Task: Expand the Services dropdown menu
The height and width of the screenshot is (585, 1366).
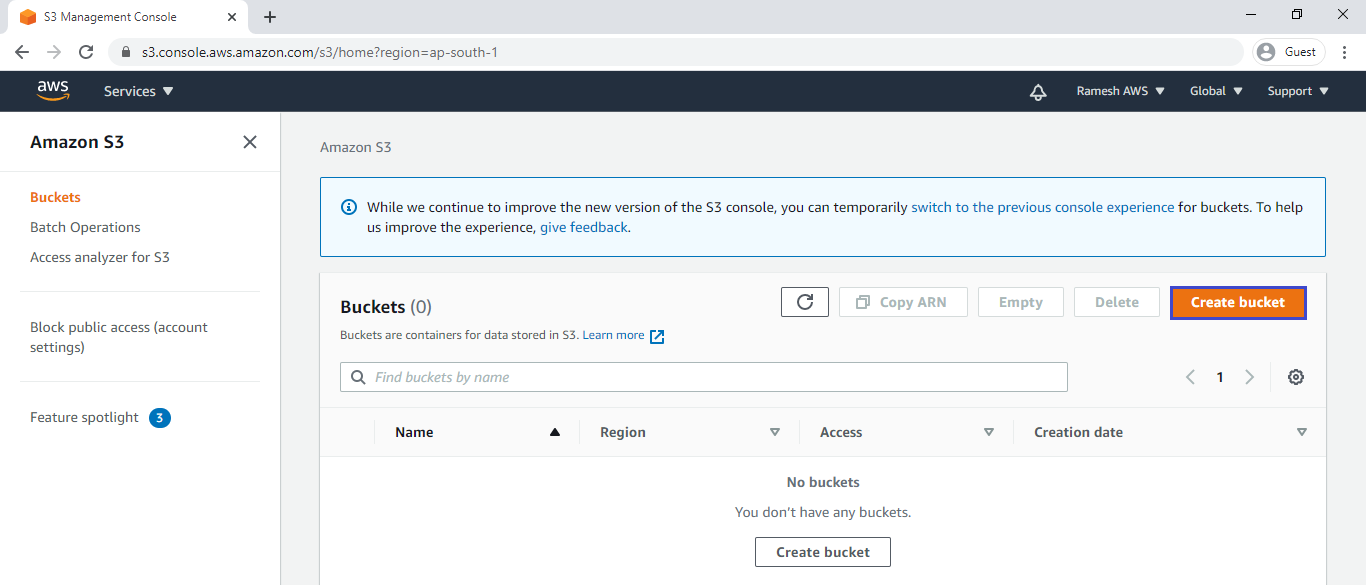Action: (139, 91)
